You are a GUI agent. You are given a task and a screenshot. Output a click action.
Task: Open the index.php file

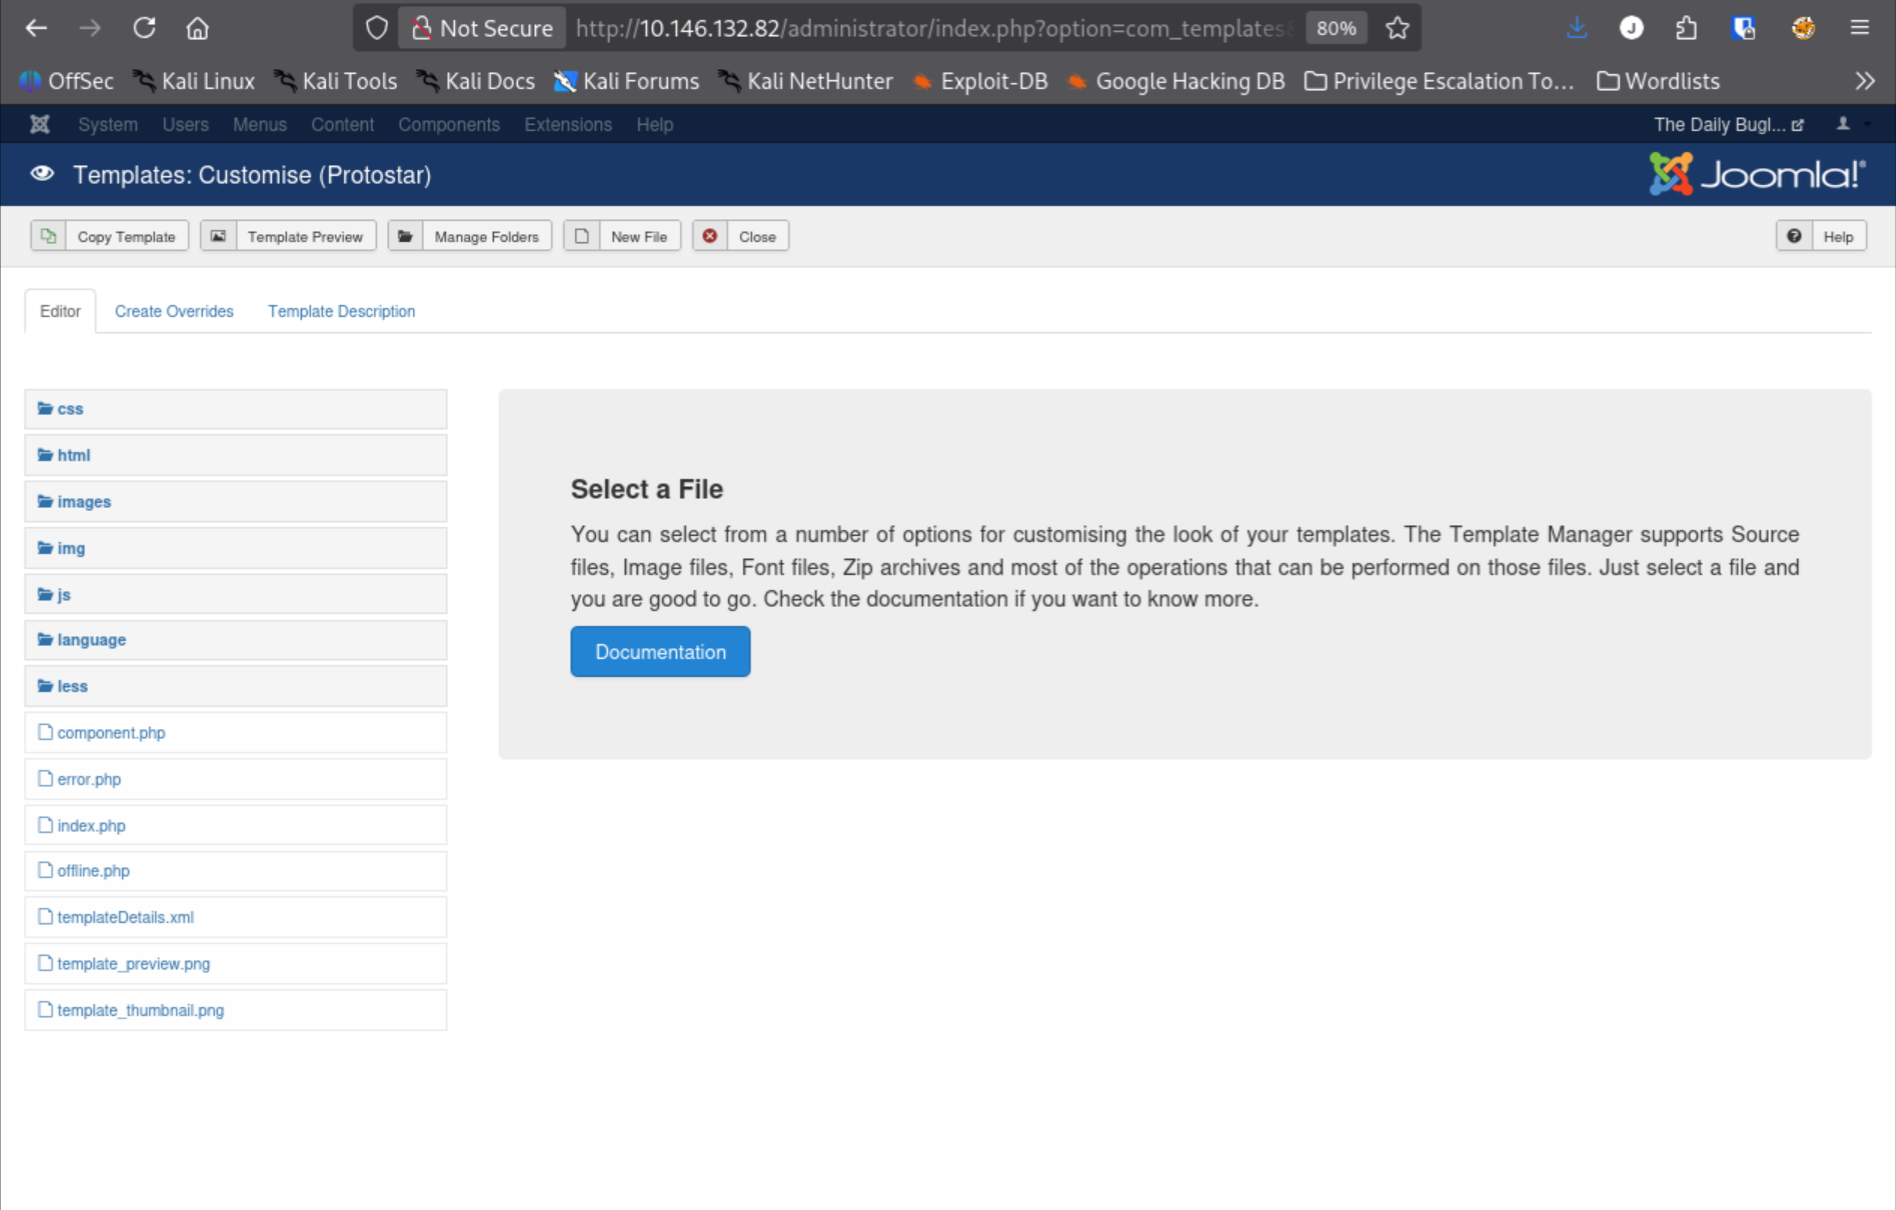tap(235, 825)
